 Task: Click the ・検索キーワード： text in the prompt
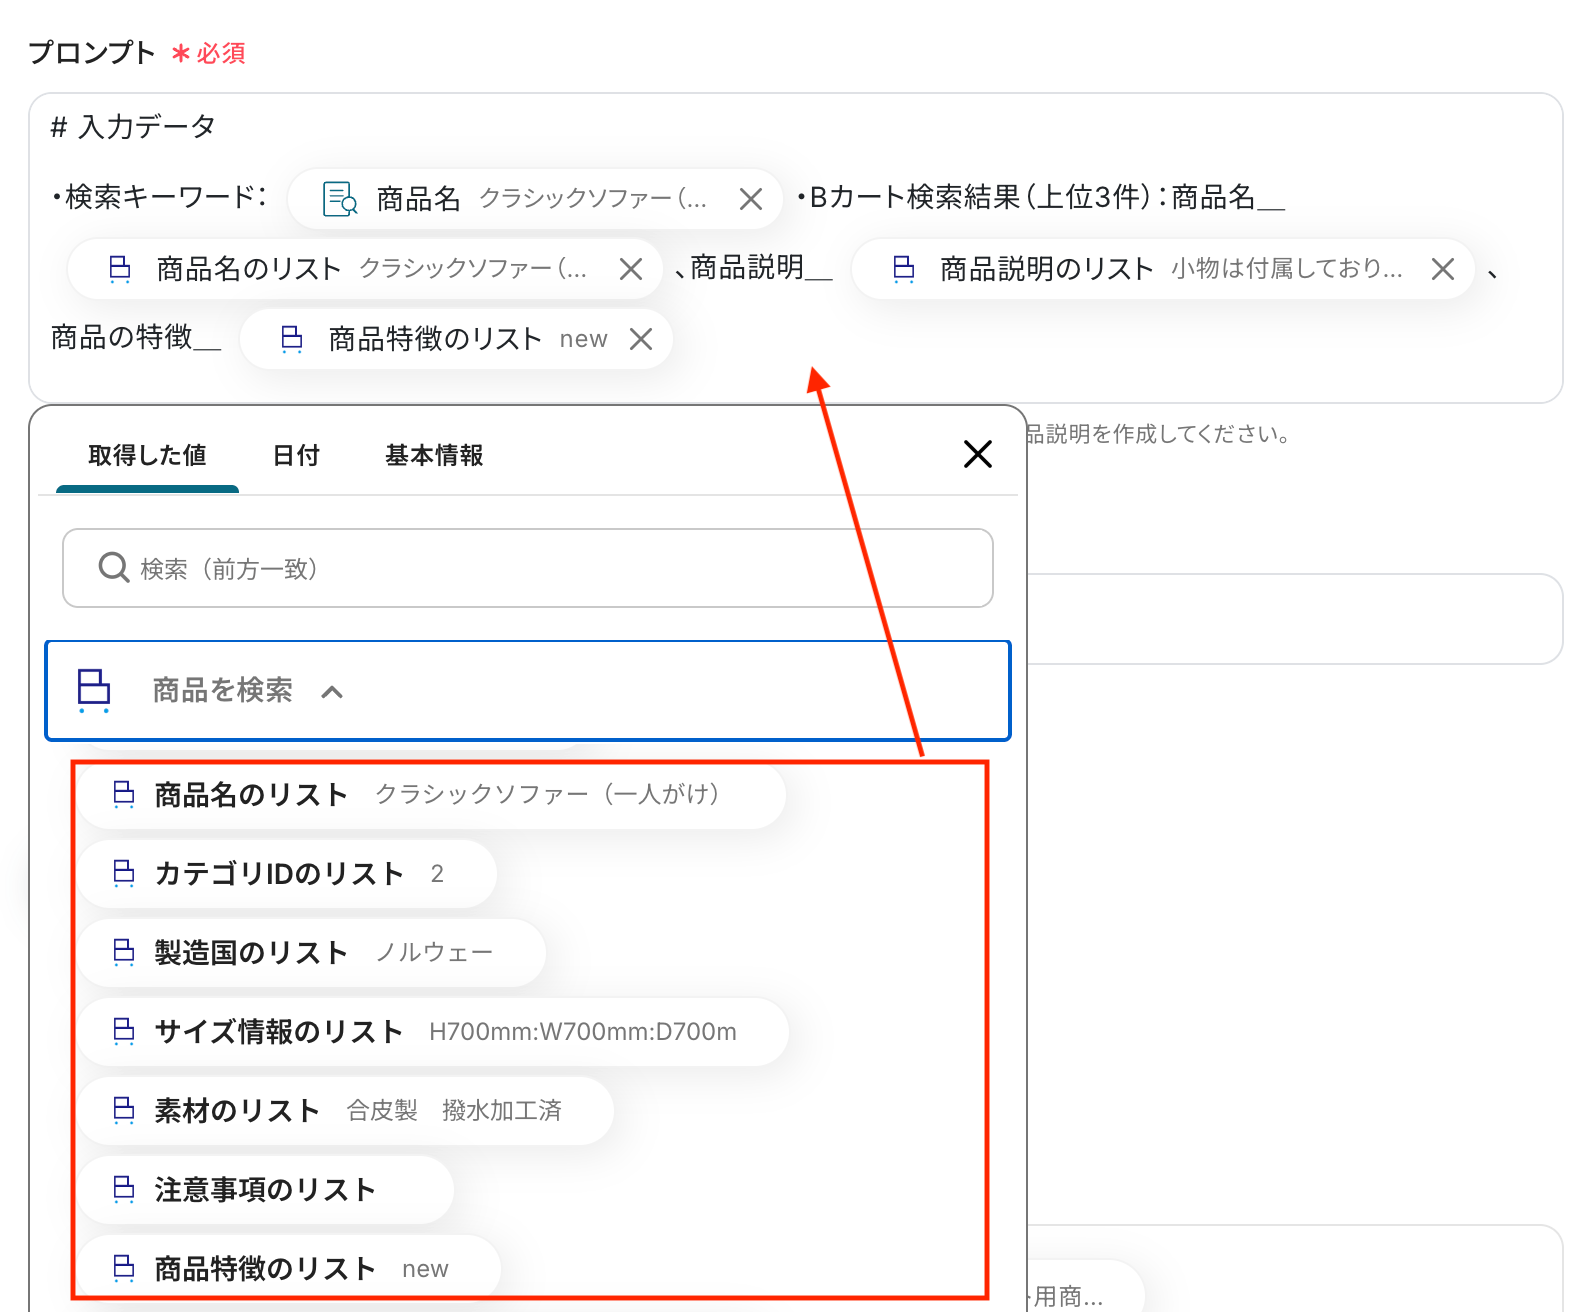[159, 197]
